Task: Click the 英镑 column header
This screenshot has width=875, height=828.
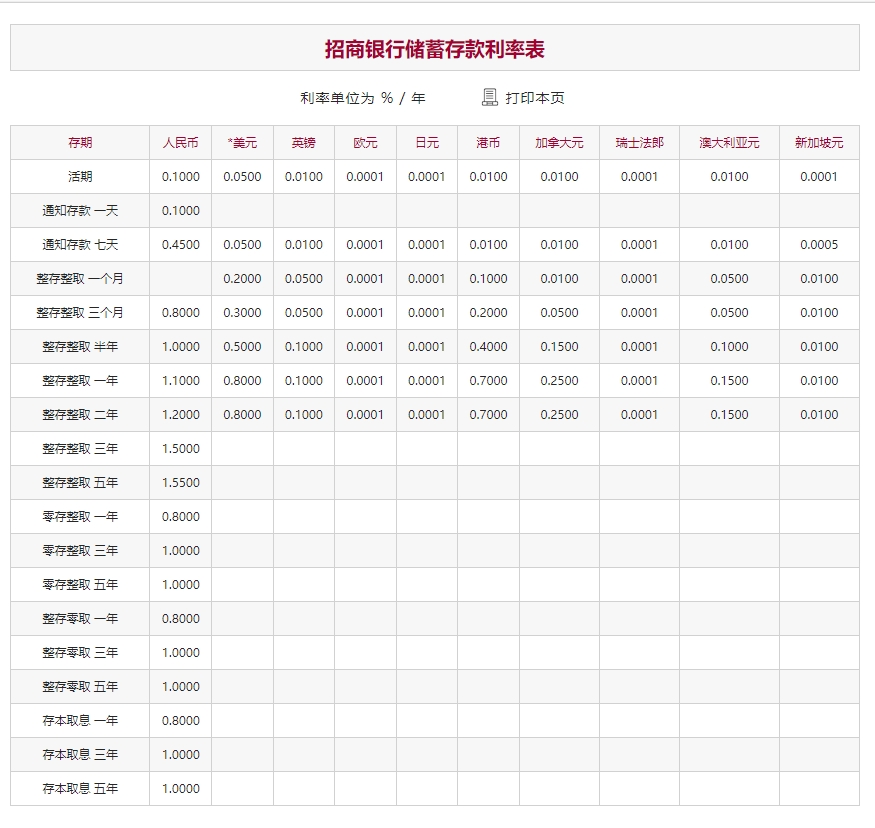Action: pyautogui.click(x=304, y=143)
